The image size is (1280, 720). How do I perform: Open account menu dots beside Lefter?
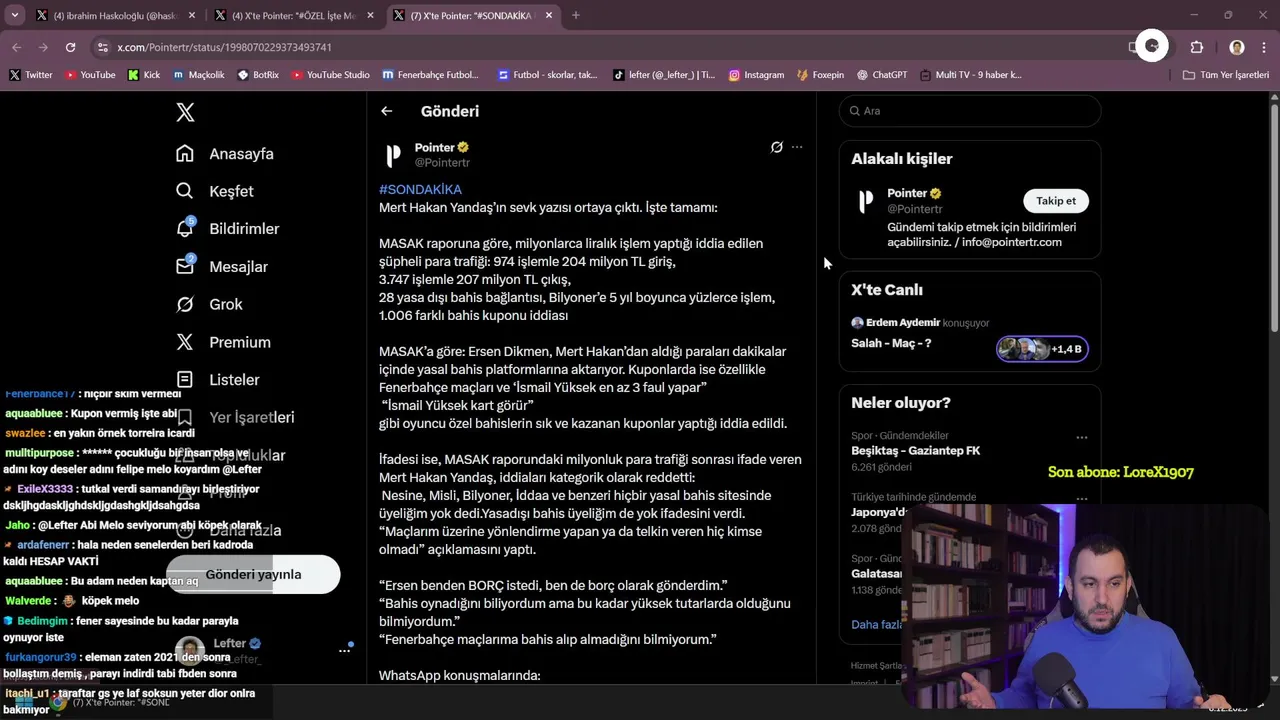pyautogui.click(x=344, y=650)
